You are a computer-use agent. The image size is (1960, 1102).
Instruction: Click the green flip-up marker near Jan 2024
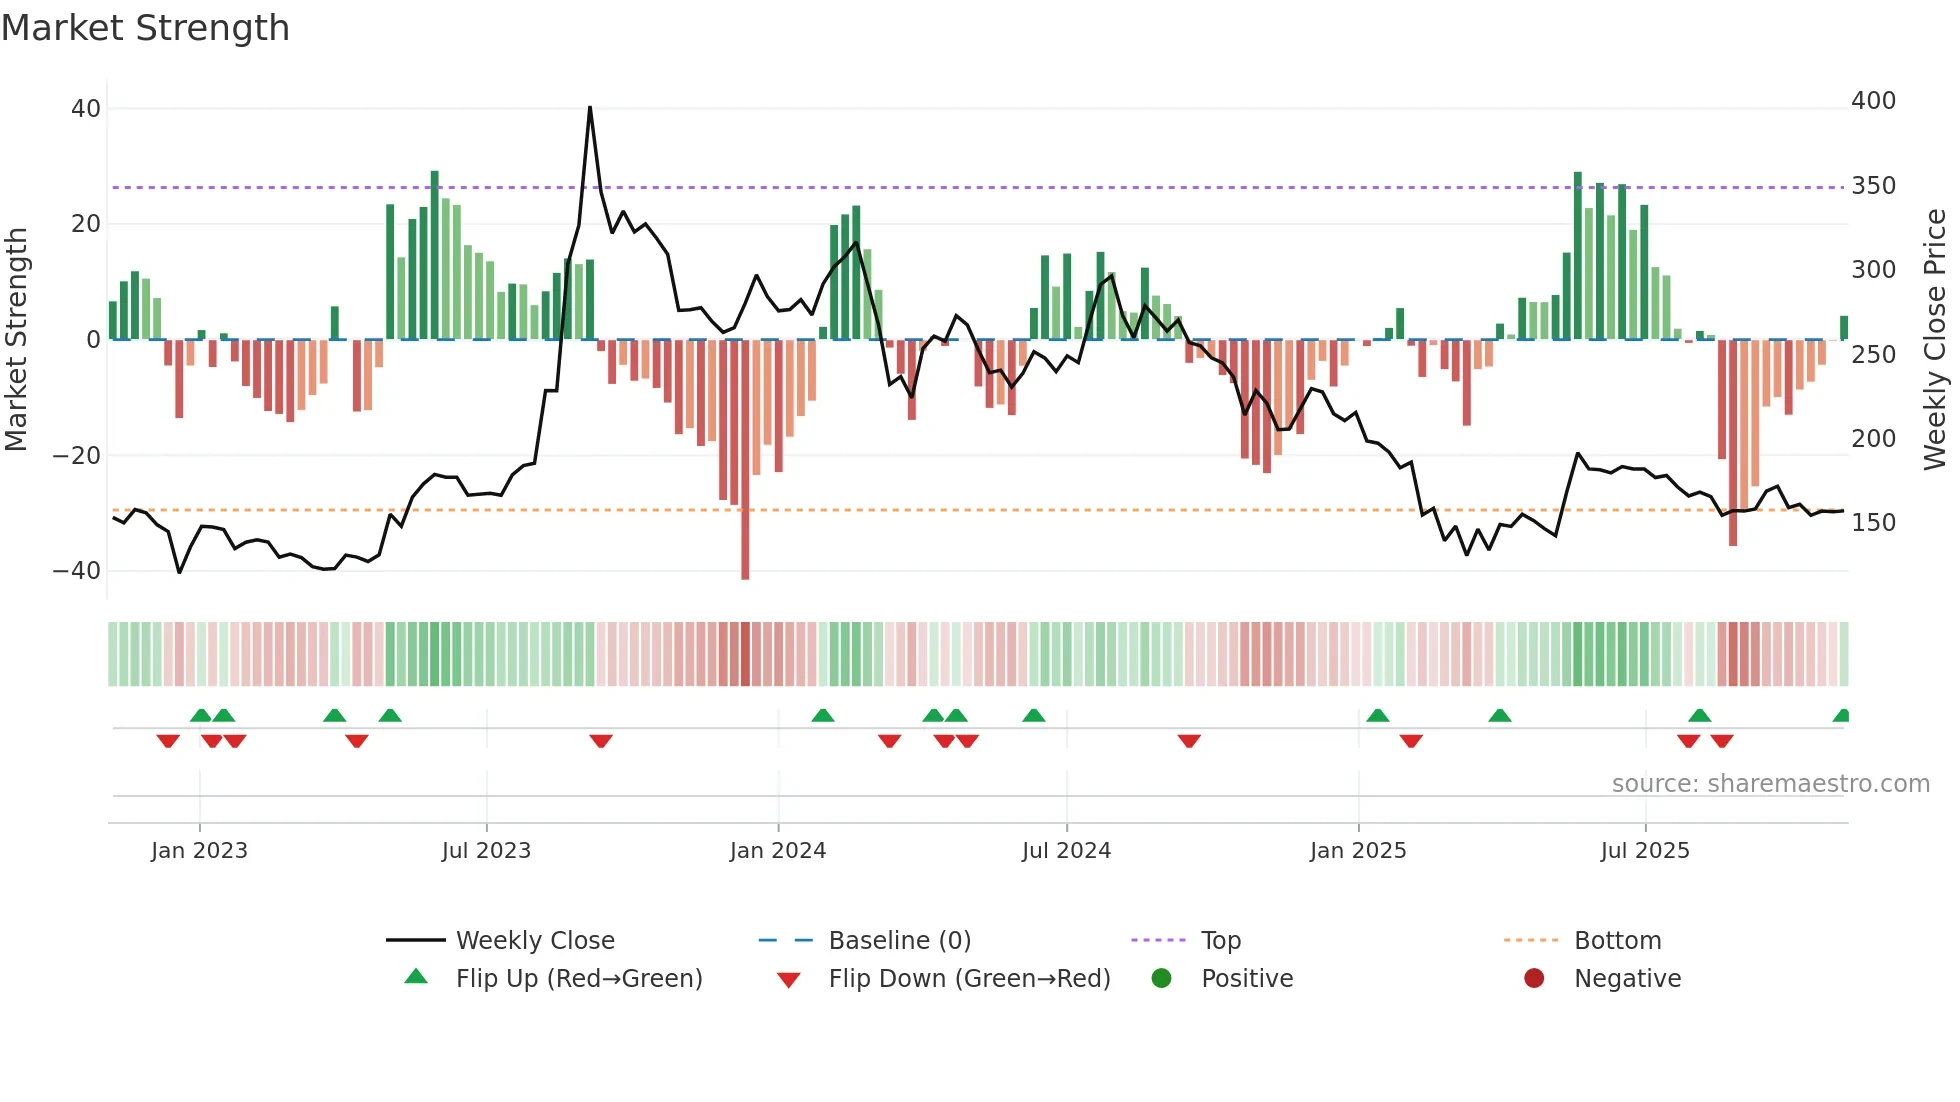pyautogui.click(x=823, y=716)
